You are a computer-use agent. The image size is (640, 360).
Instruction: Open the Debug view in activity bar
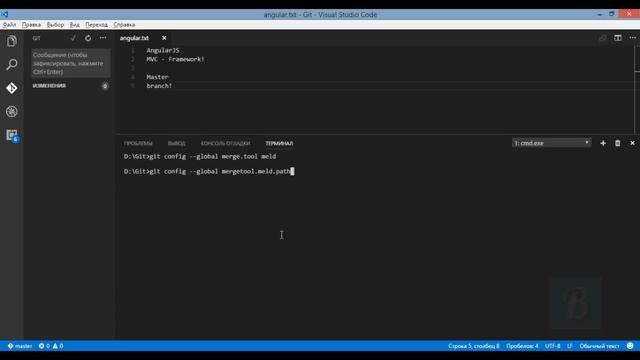coord(12,111)
